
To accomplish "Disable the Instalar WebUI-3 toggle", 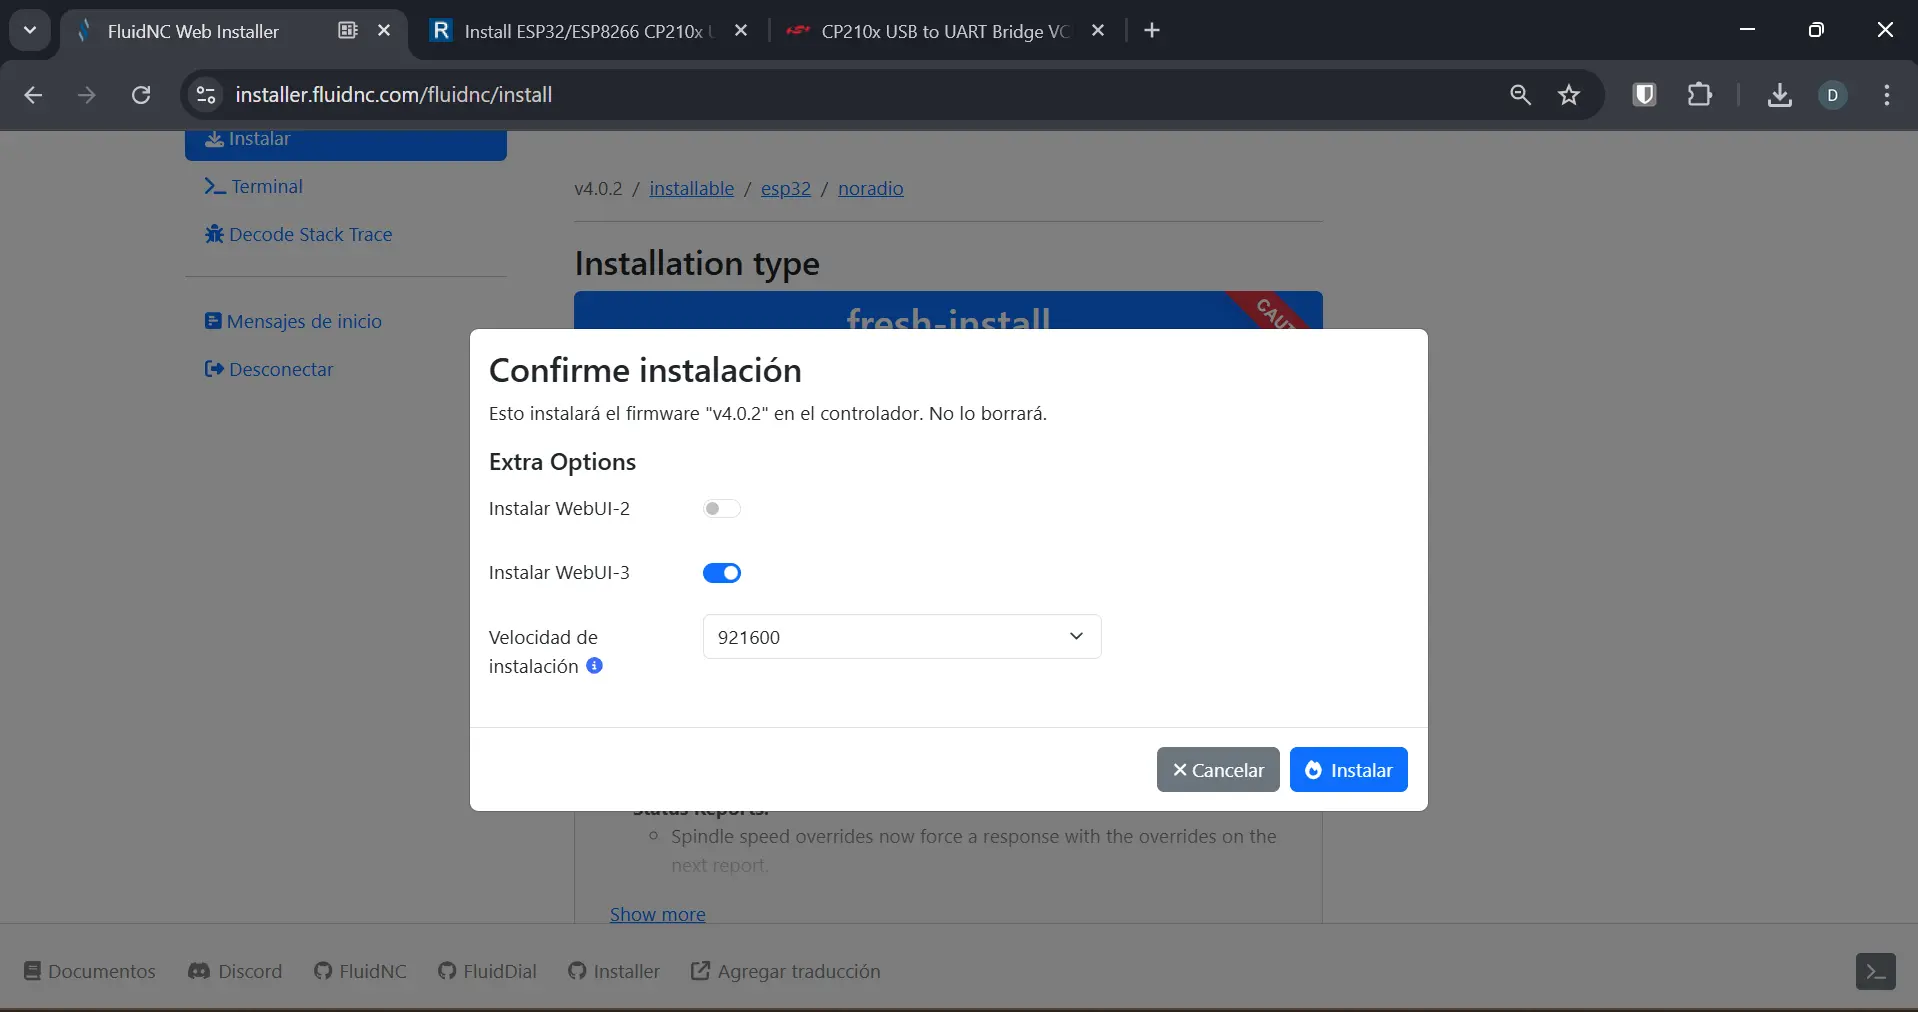I will point(722,572).
